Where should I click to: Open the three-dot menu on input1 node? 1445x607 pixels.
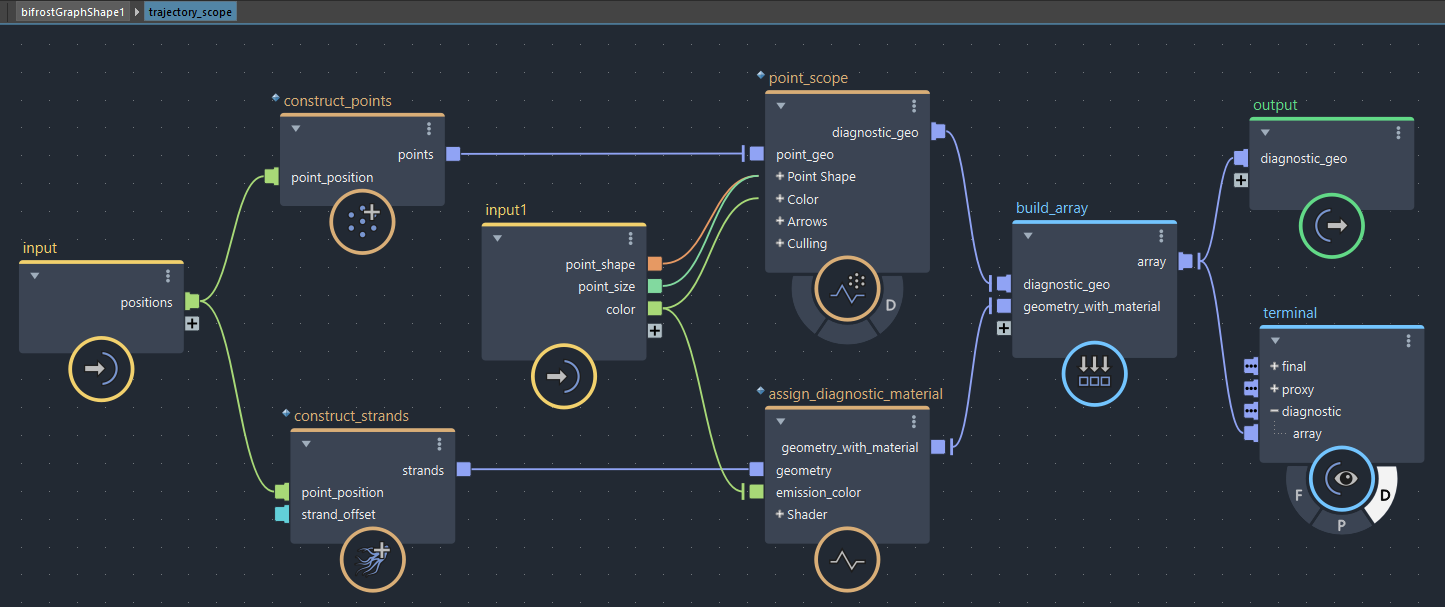(x=630, y=239)
